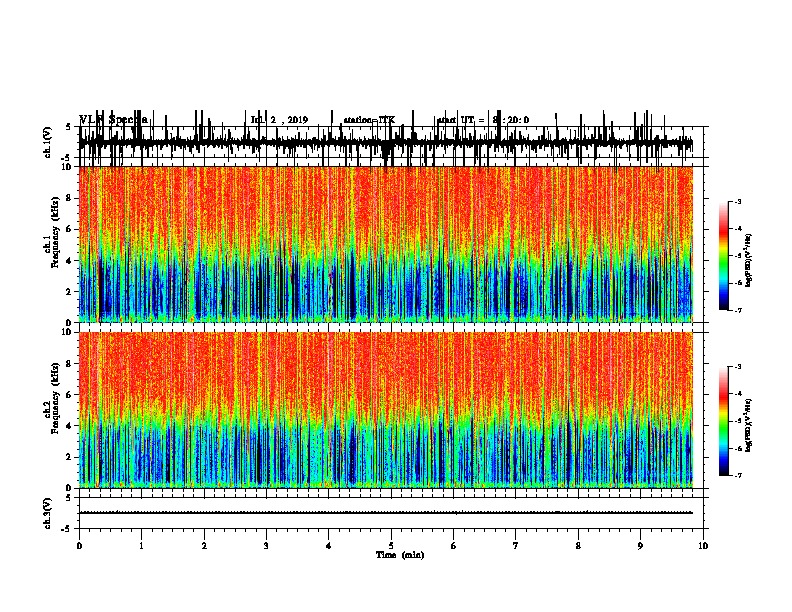Click the ch.3 flat waveform trace

pos(386,513)
